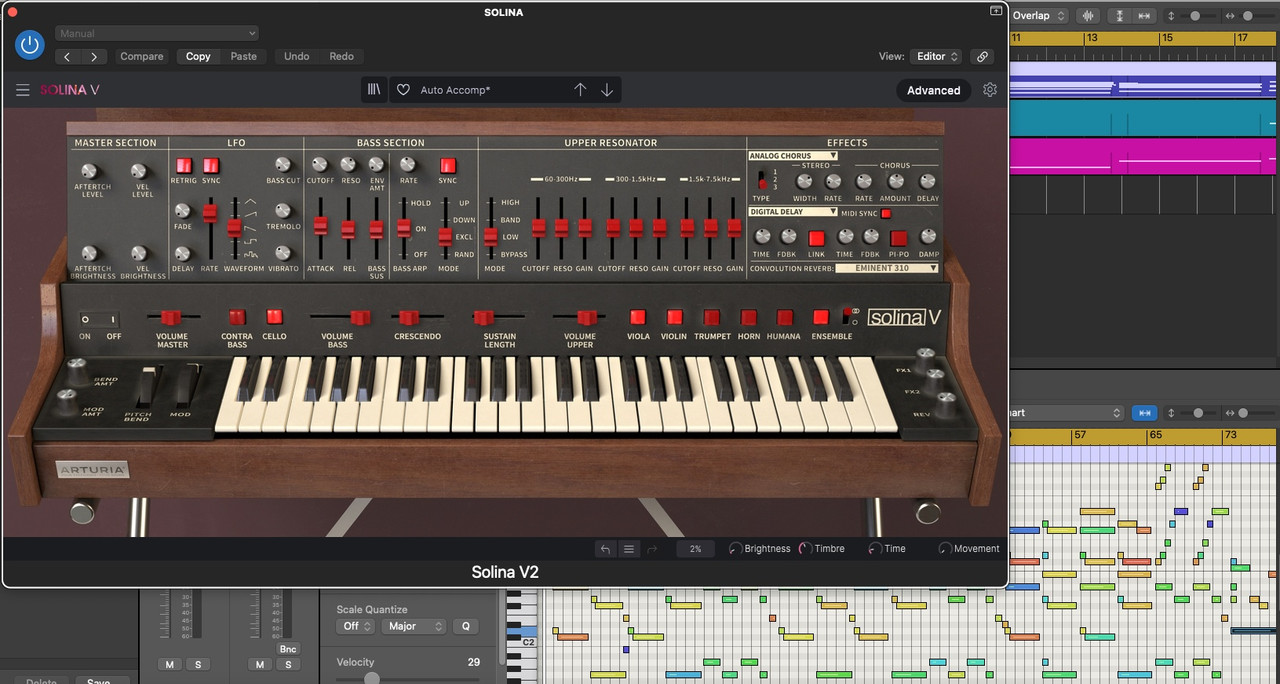Open the Eminent 310 reverb dropdown
1280x684 pixels.
887,268
